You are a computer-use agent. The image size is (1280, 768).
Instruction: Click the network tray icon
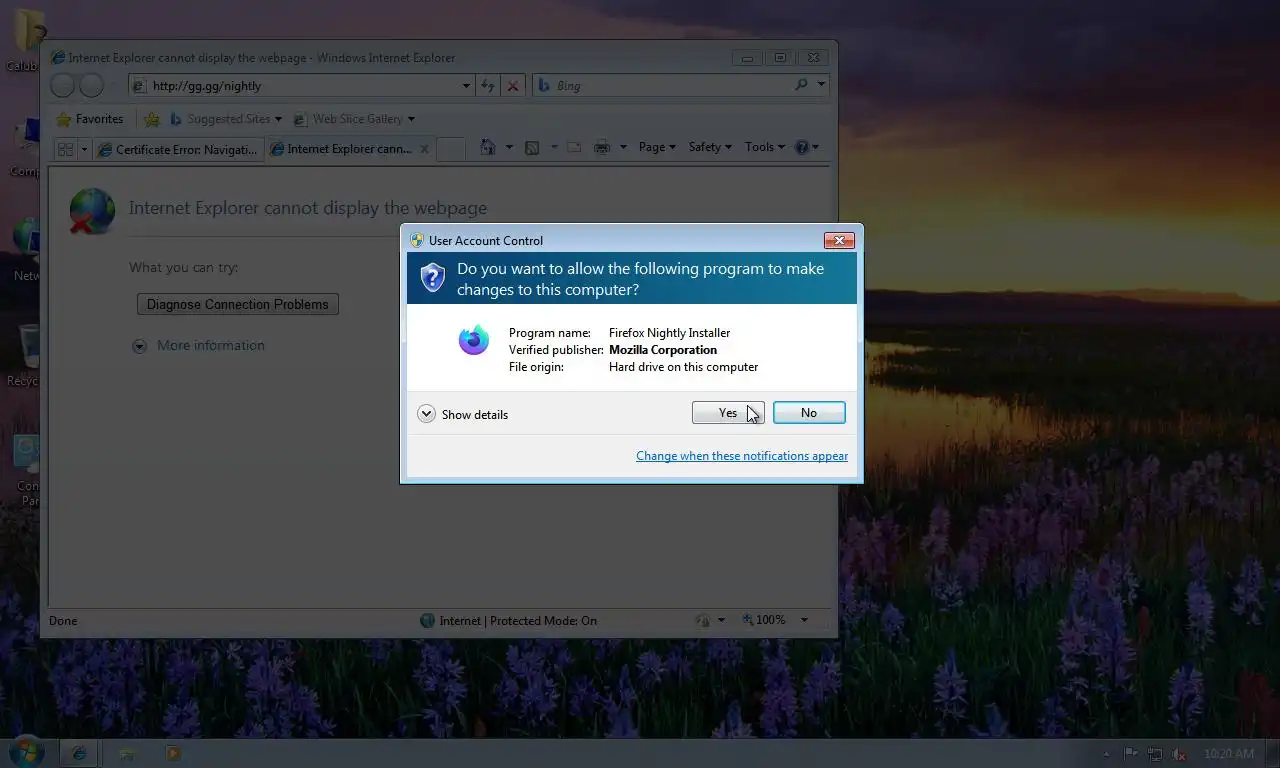[1155, 754]
